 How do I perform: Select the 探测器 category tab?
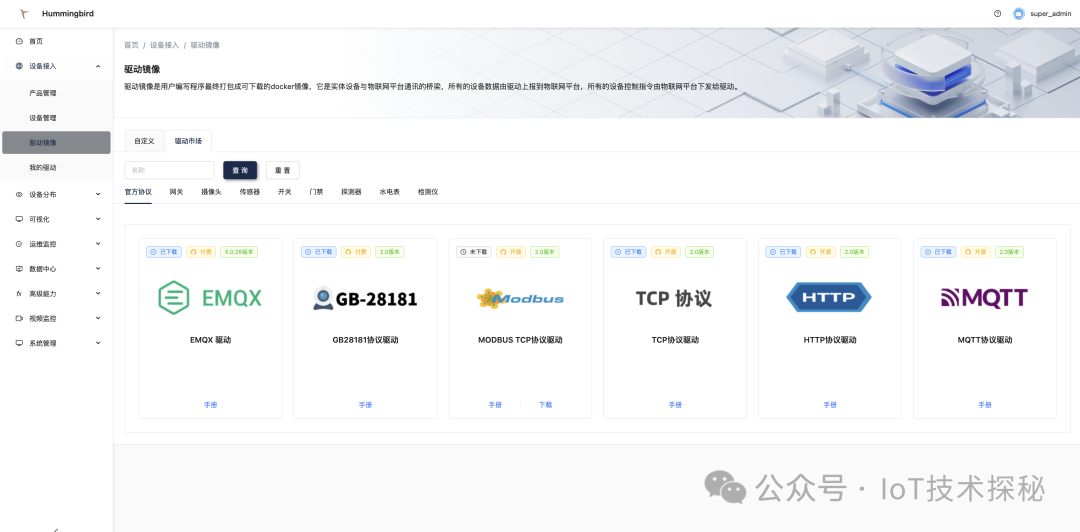click(351, 192)
